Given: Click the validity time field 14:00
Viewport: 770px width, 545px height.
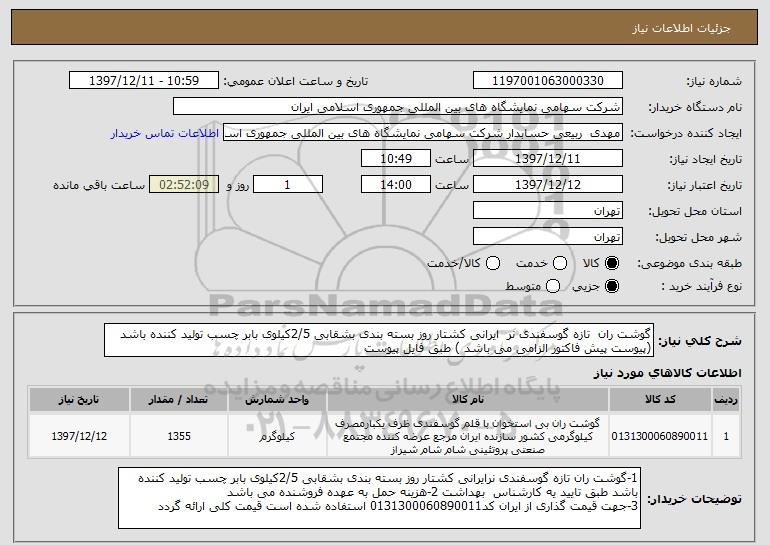Looking at the screenshot, I should pyautogui.click(x=396, y=185).
